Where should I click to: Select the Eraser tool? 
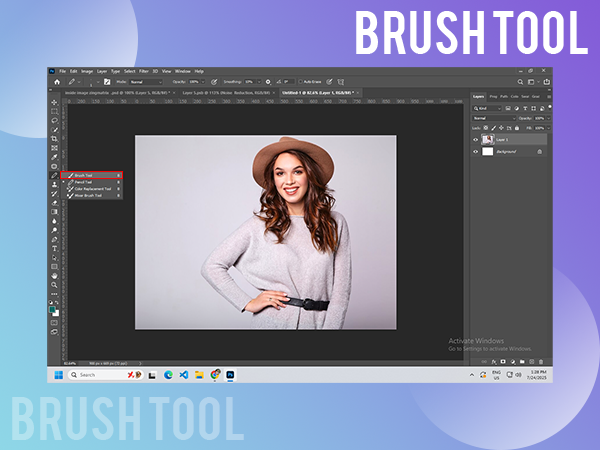tap(54, 203)
